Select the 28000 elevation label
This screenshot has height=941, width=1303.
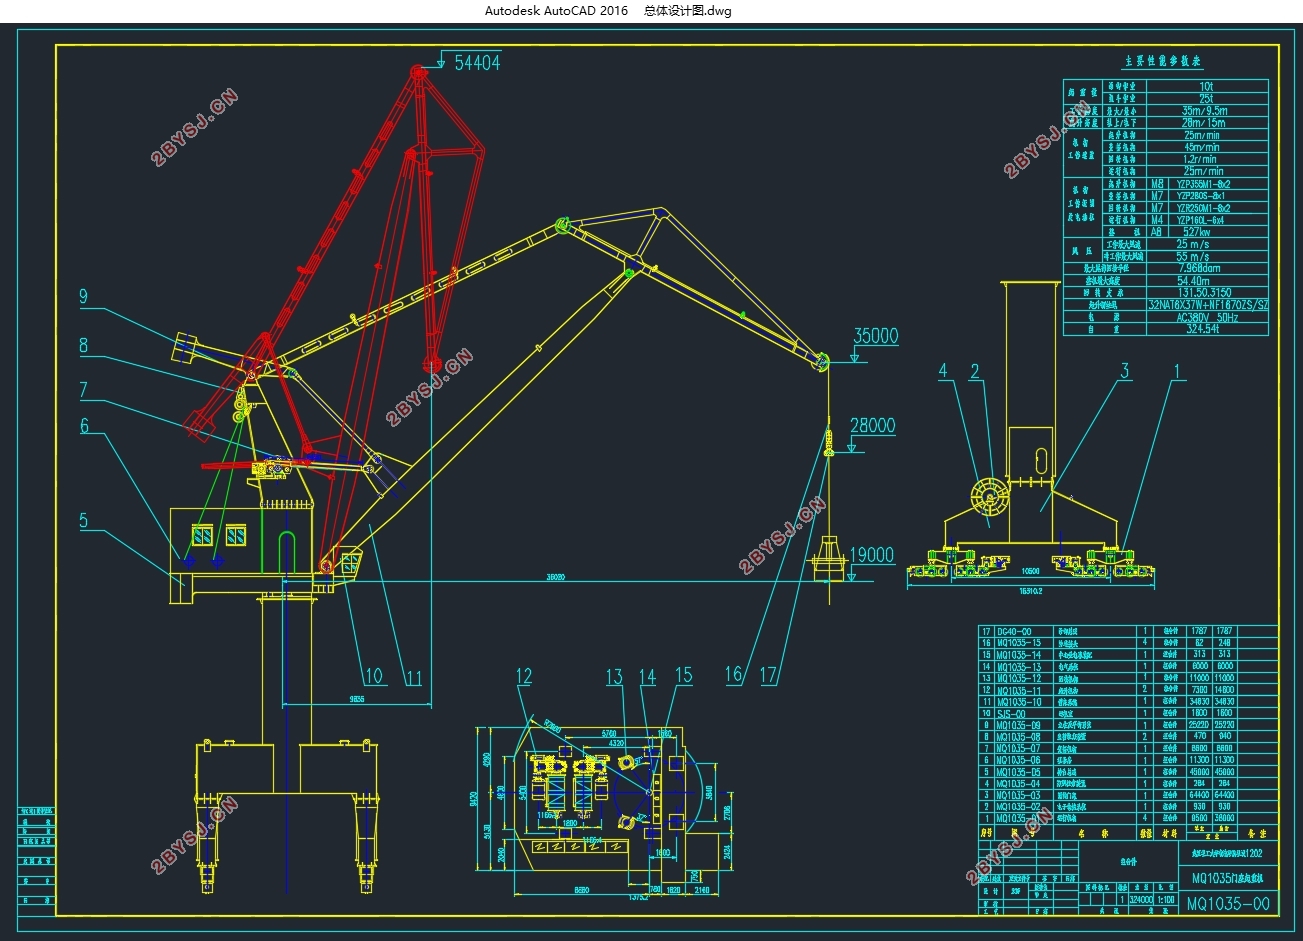(873, 426)
